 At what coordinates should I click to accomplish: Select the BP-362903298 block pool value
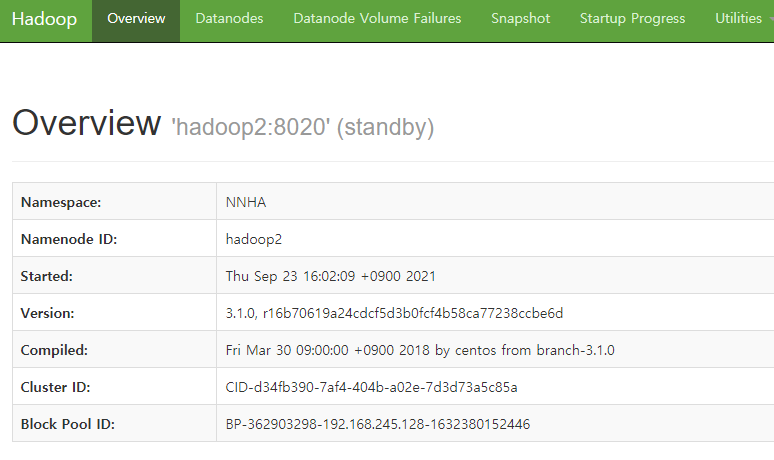click(x=378, y=424)
